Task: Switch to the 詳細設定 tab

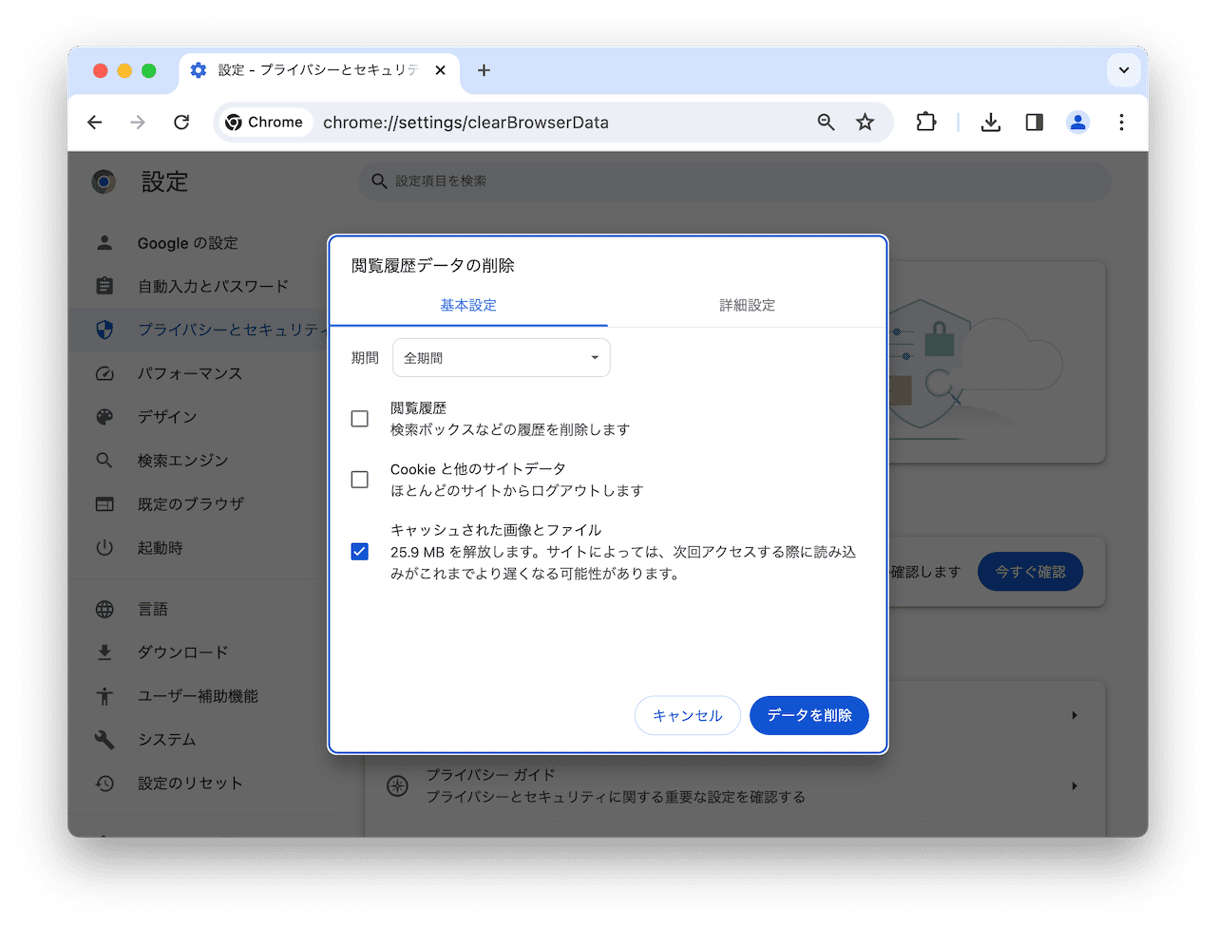Action: 747,306
